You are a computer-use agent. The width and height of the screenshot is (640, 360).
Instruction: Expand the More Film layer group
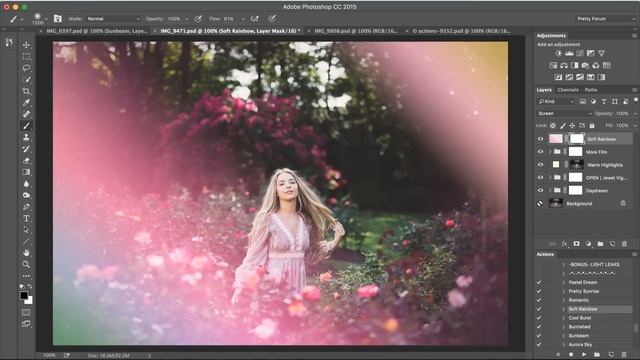tap(550, 152)
